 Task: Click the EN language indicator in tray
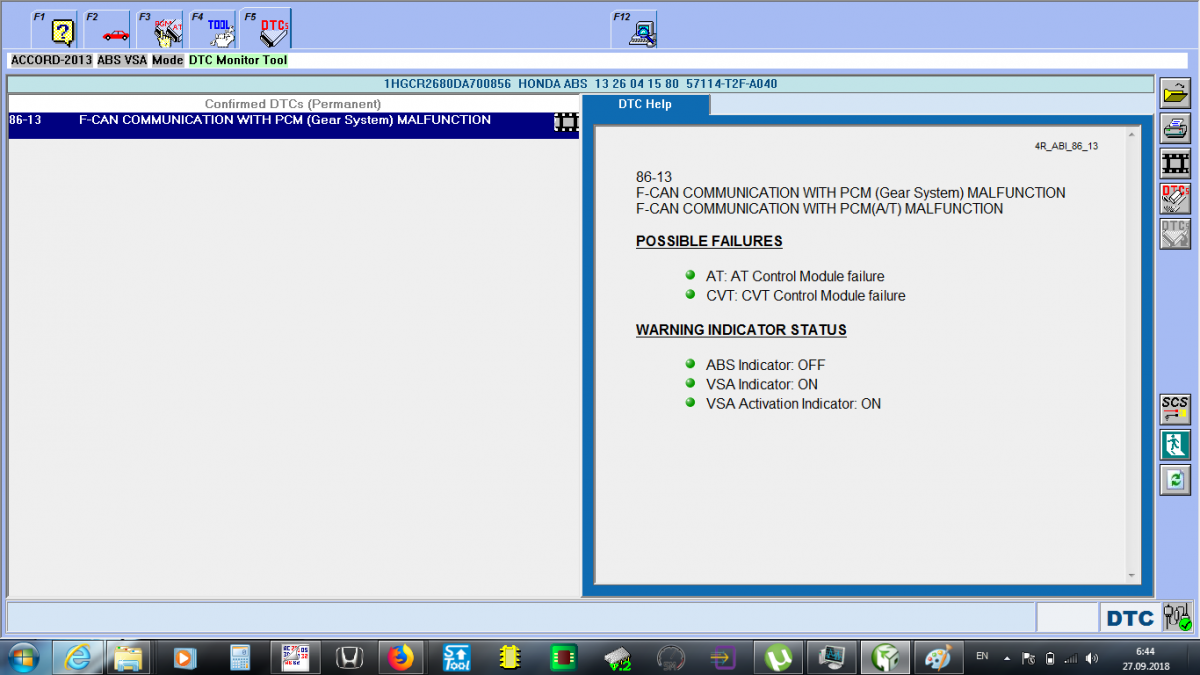[983, 657]
